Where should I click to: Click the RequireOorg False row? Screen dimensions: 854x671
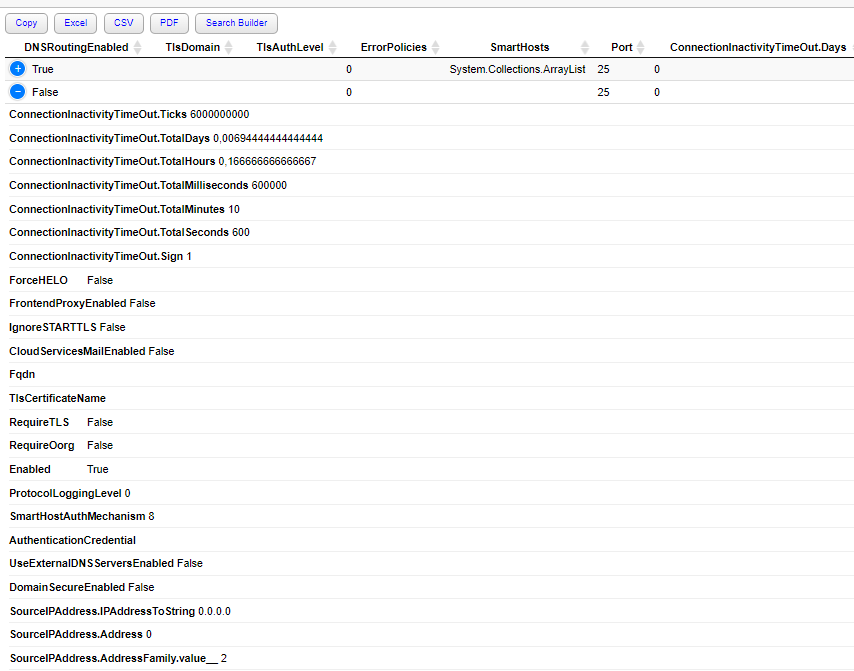point(429,445)
